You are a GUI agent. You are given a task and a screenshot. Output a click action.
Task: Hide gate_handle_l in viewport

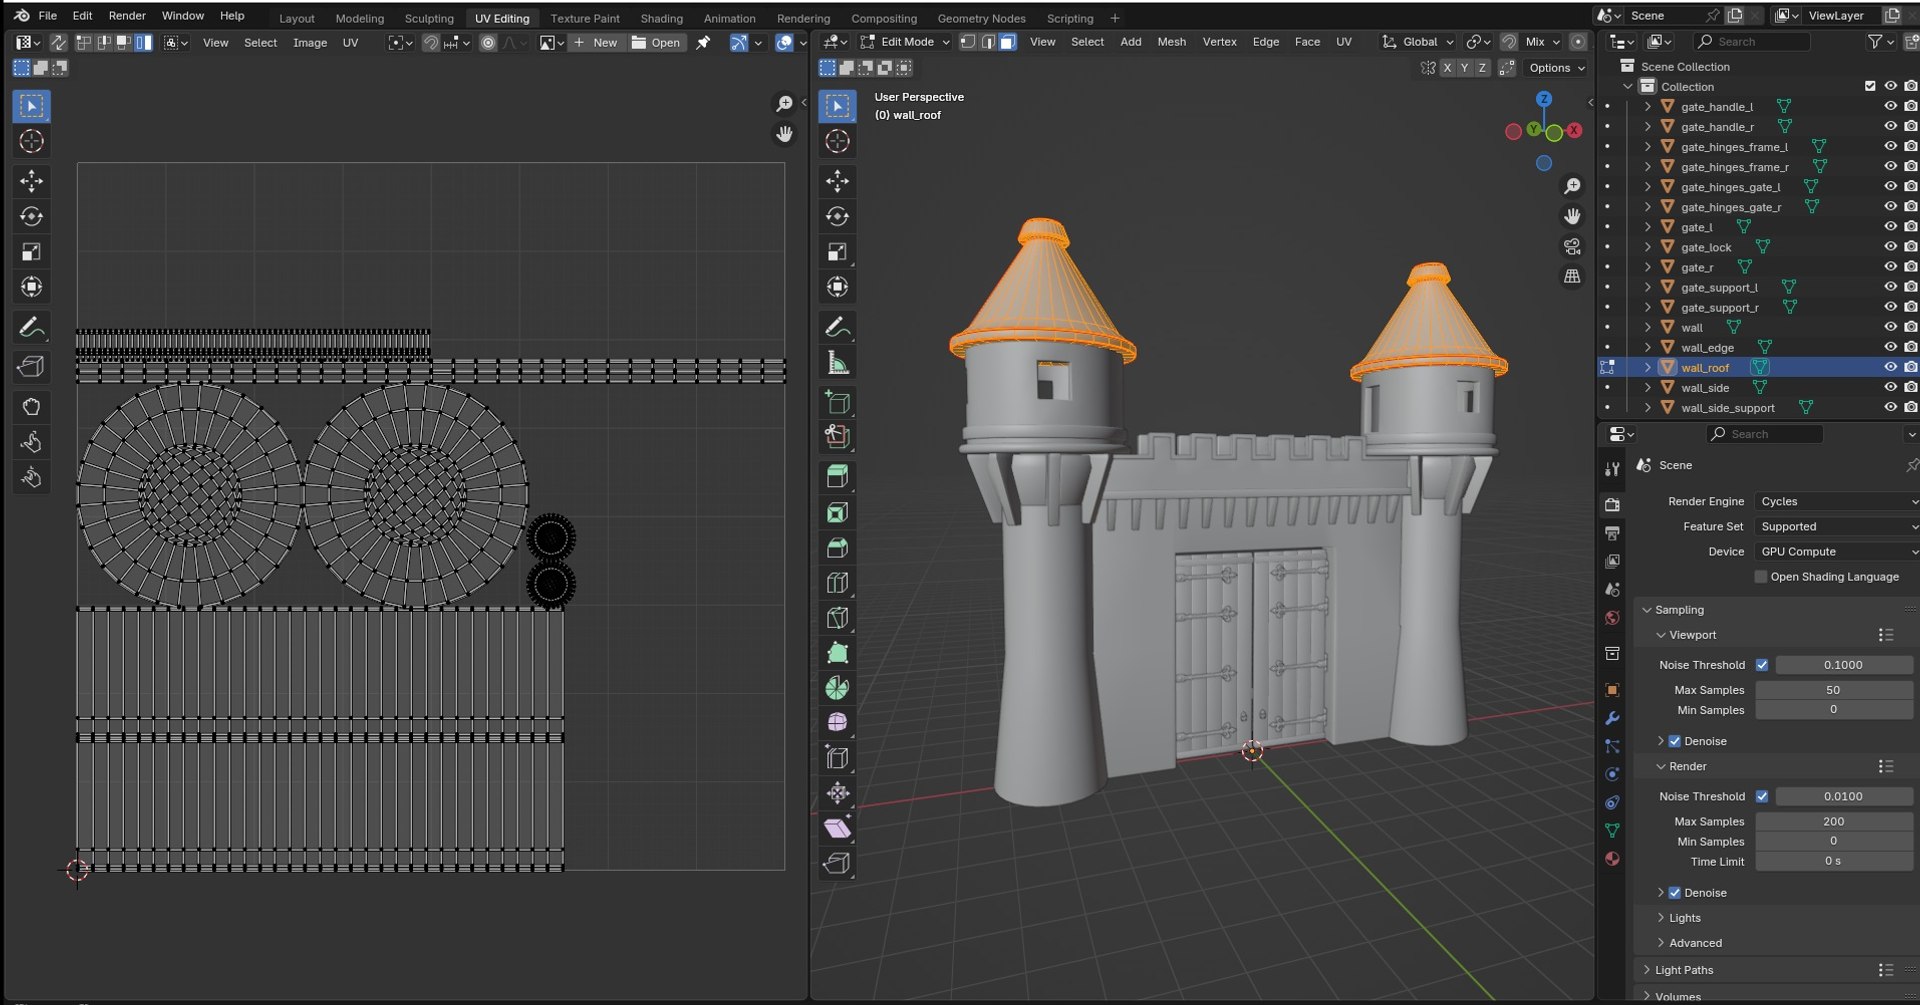click(x=1890, y=106)
